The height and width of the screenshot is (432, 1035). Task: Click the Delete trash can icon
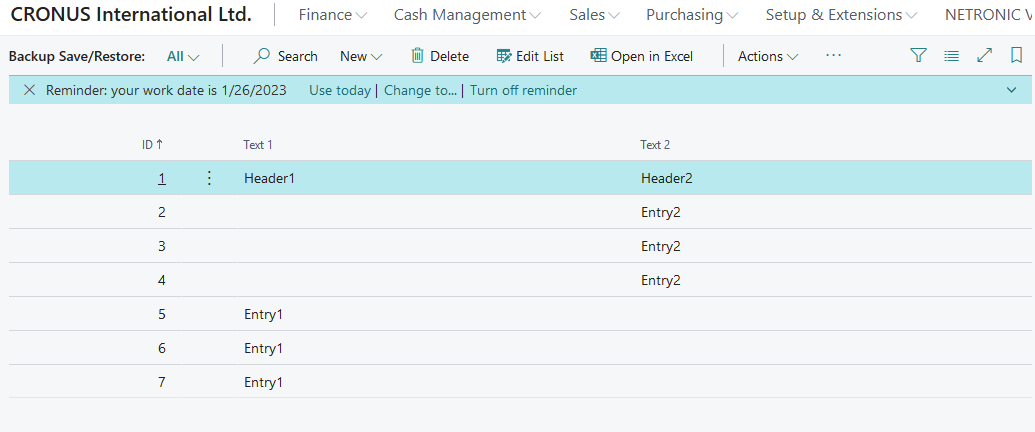click(418, 56)
